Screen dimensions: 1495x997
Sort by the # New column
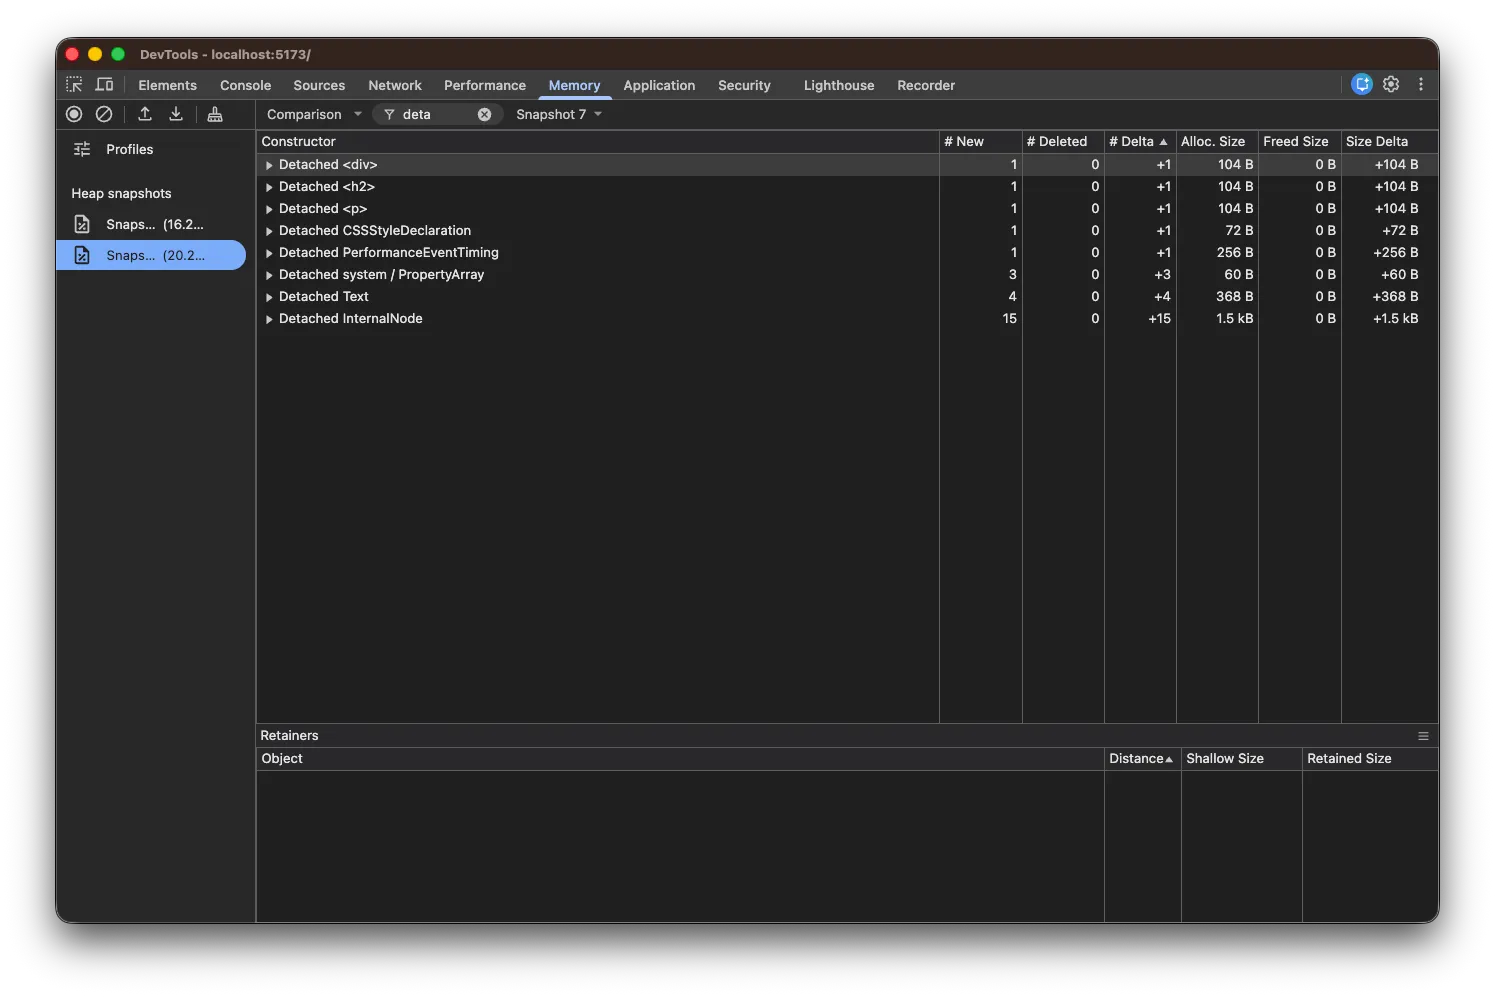[981, 142]
